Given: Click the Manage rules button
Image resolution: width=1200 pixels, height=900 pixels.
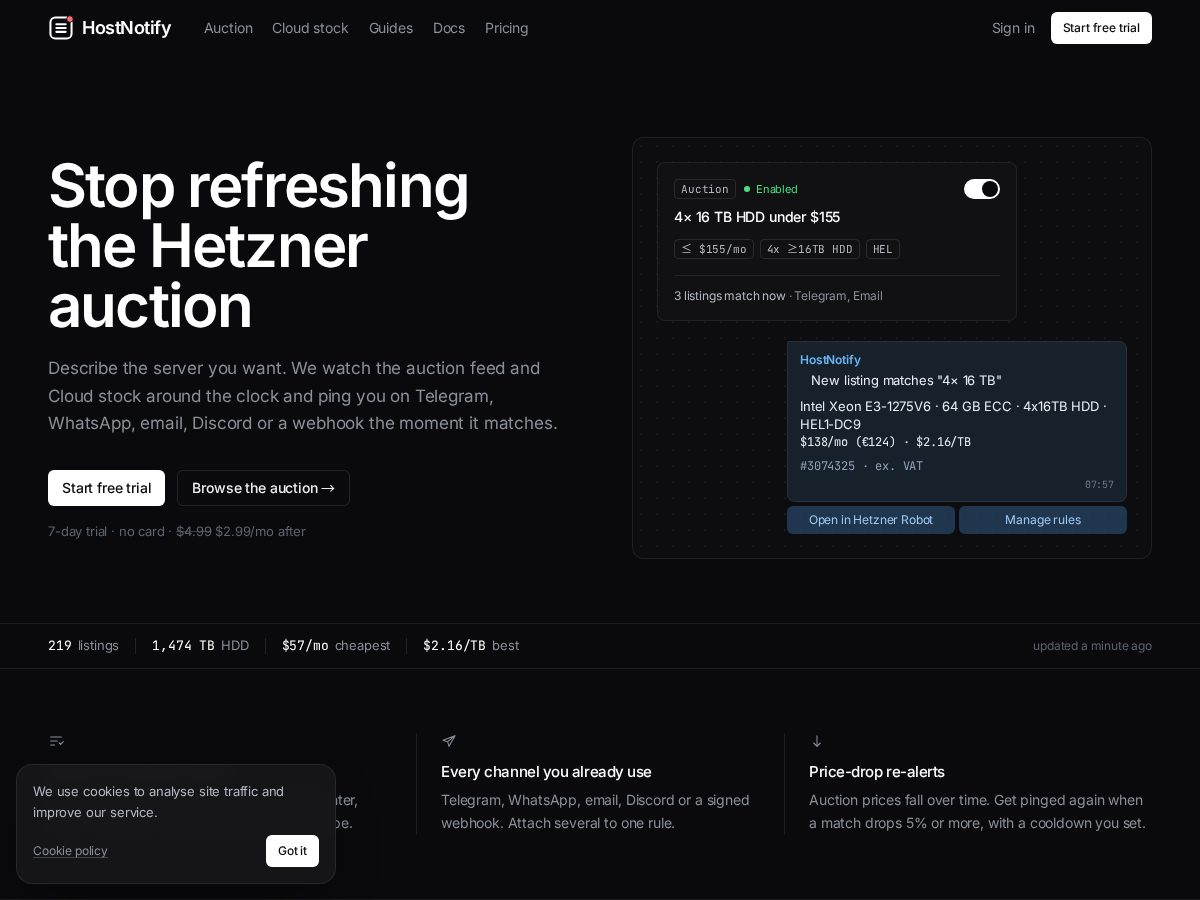Looking at the screenshot, I should pyautogui.click(x=1043, y=520).
